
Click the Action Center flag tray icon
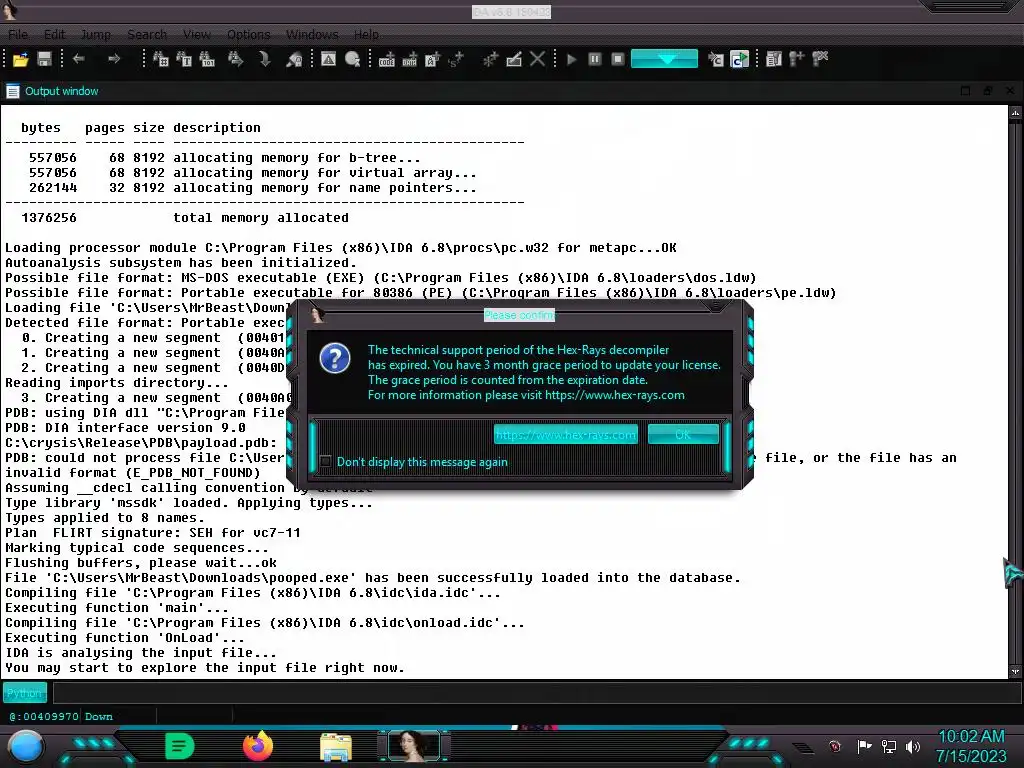(864, 746)
